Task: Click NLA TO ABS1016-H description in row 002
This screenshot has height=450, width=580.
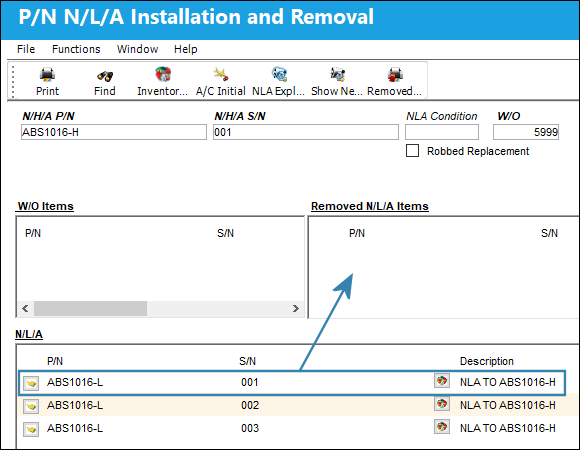Action: [x=508, y=405]
